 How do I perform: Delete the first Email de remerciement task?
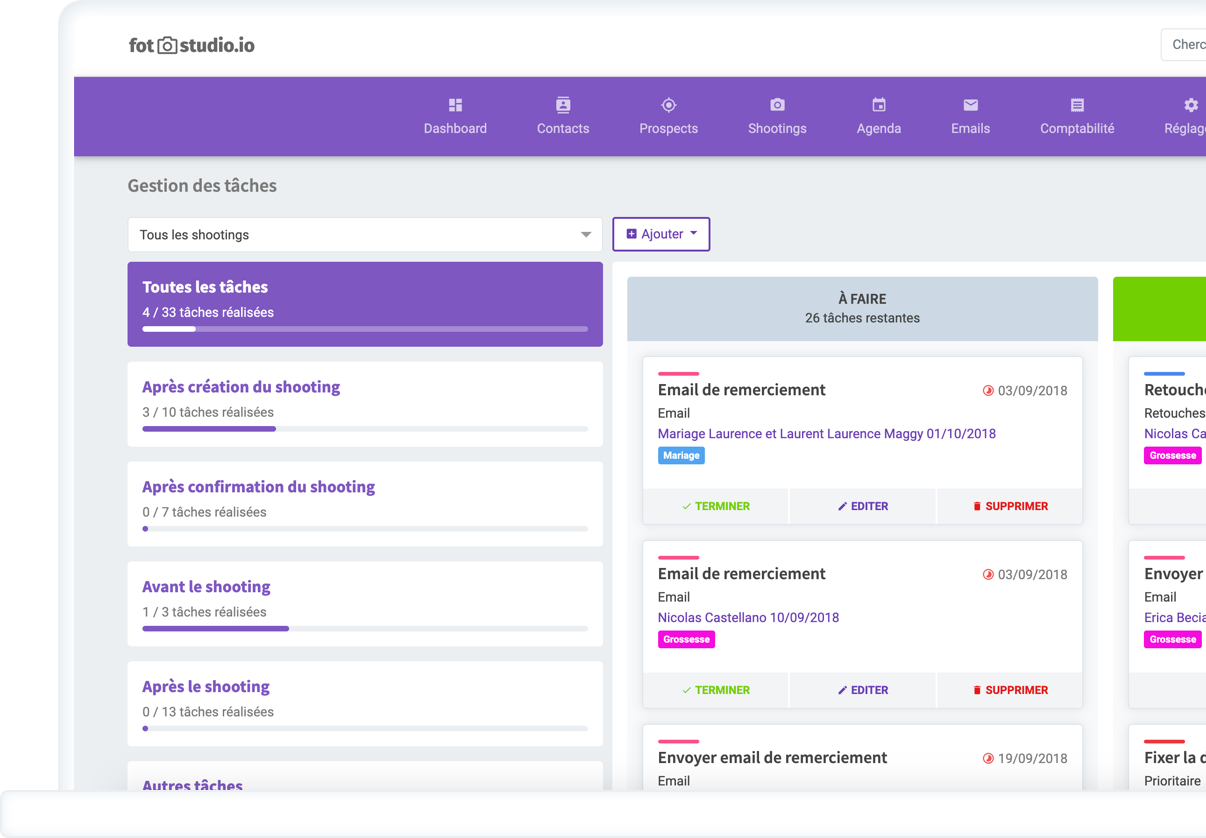[1010, 506]
